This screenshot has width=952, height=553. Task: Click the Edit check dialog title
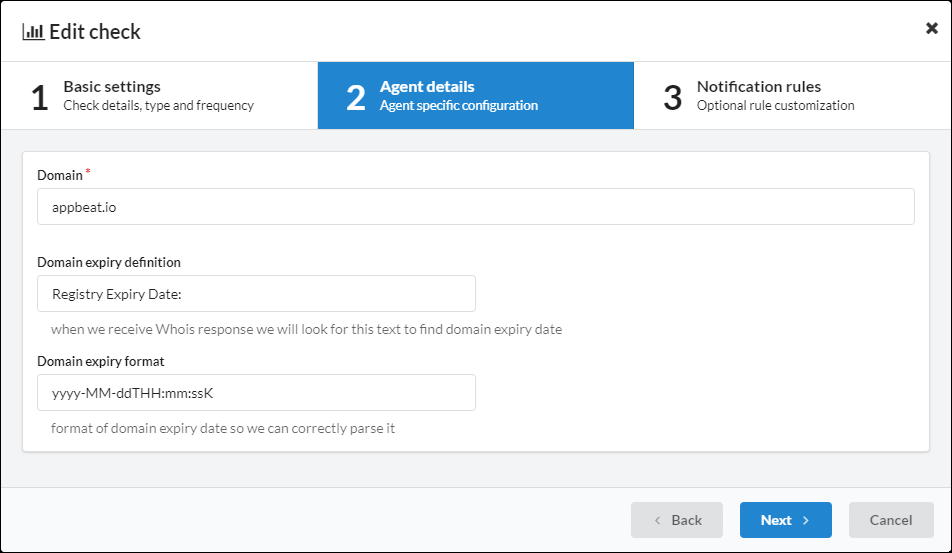coord(95,32)
